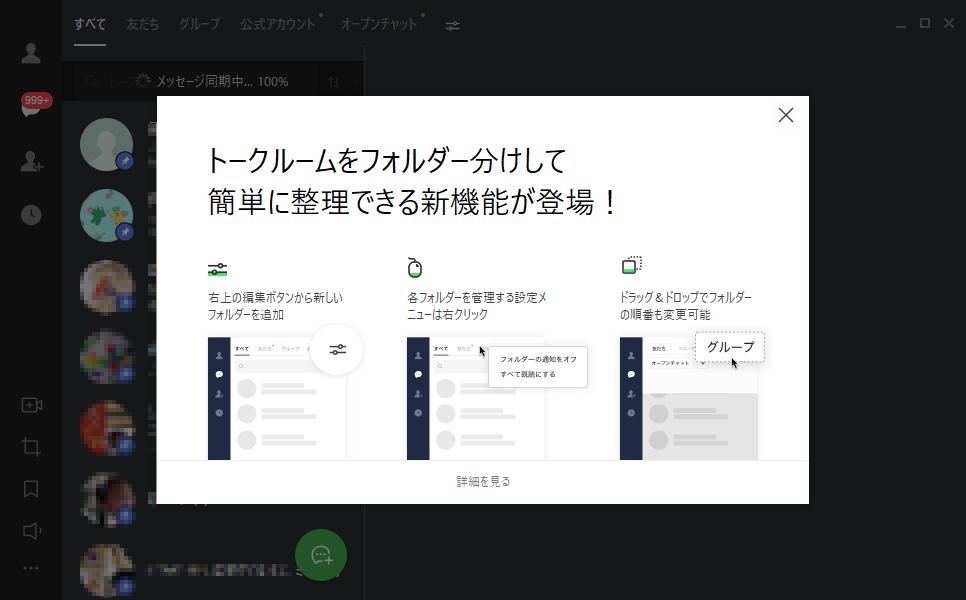
Task: Open the more options ellipsis menu
Action: tap(30, 568)
